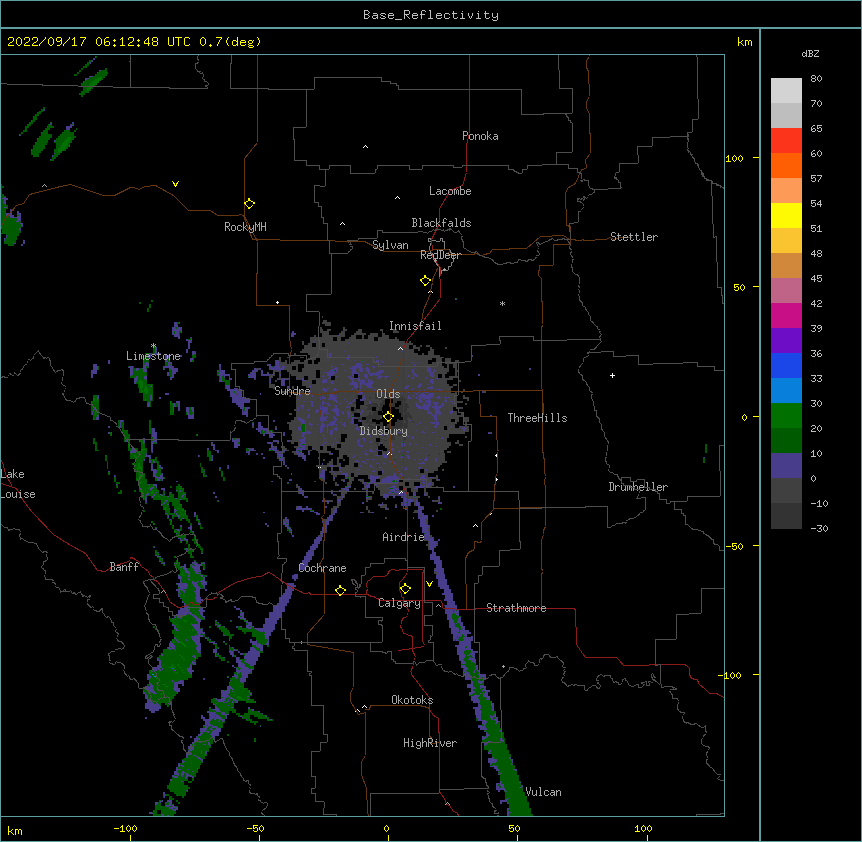Click the -30 value on the dBZ scale
This screenshot has height=842, width=862.
[x=819, y=528]
